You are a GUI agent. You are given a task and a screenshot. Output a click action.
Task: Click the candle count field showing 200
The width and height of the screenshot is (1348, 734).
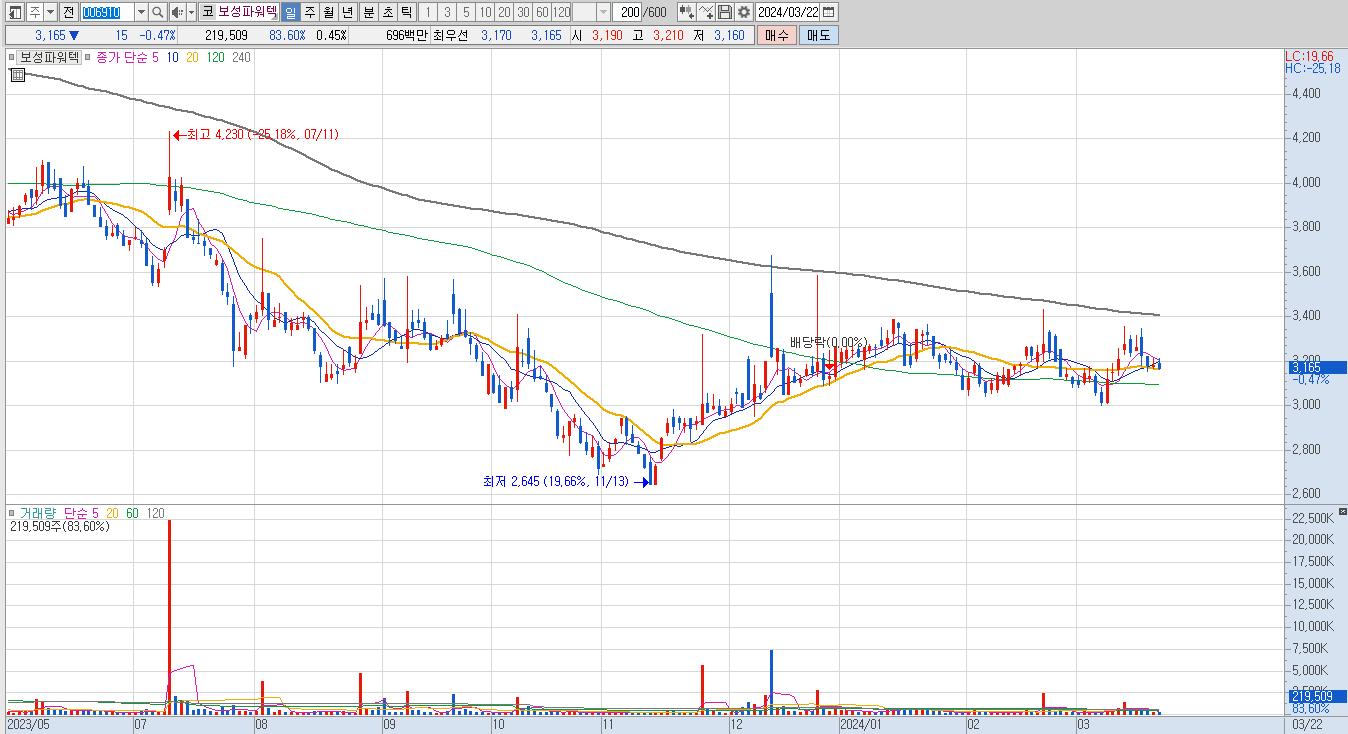point(628,12)
